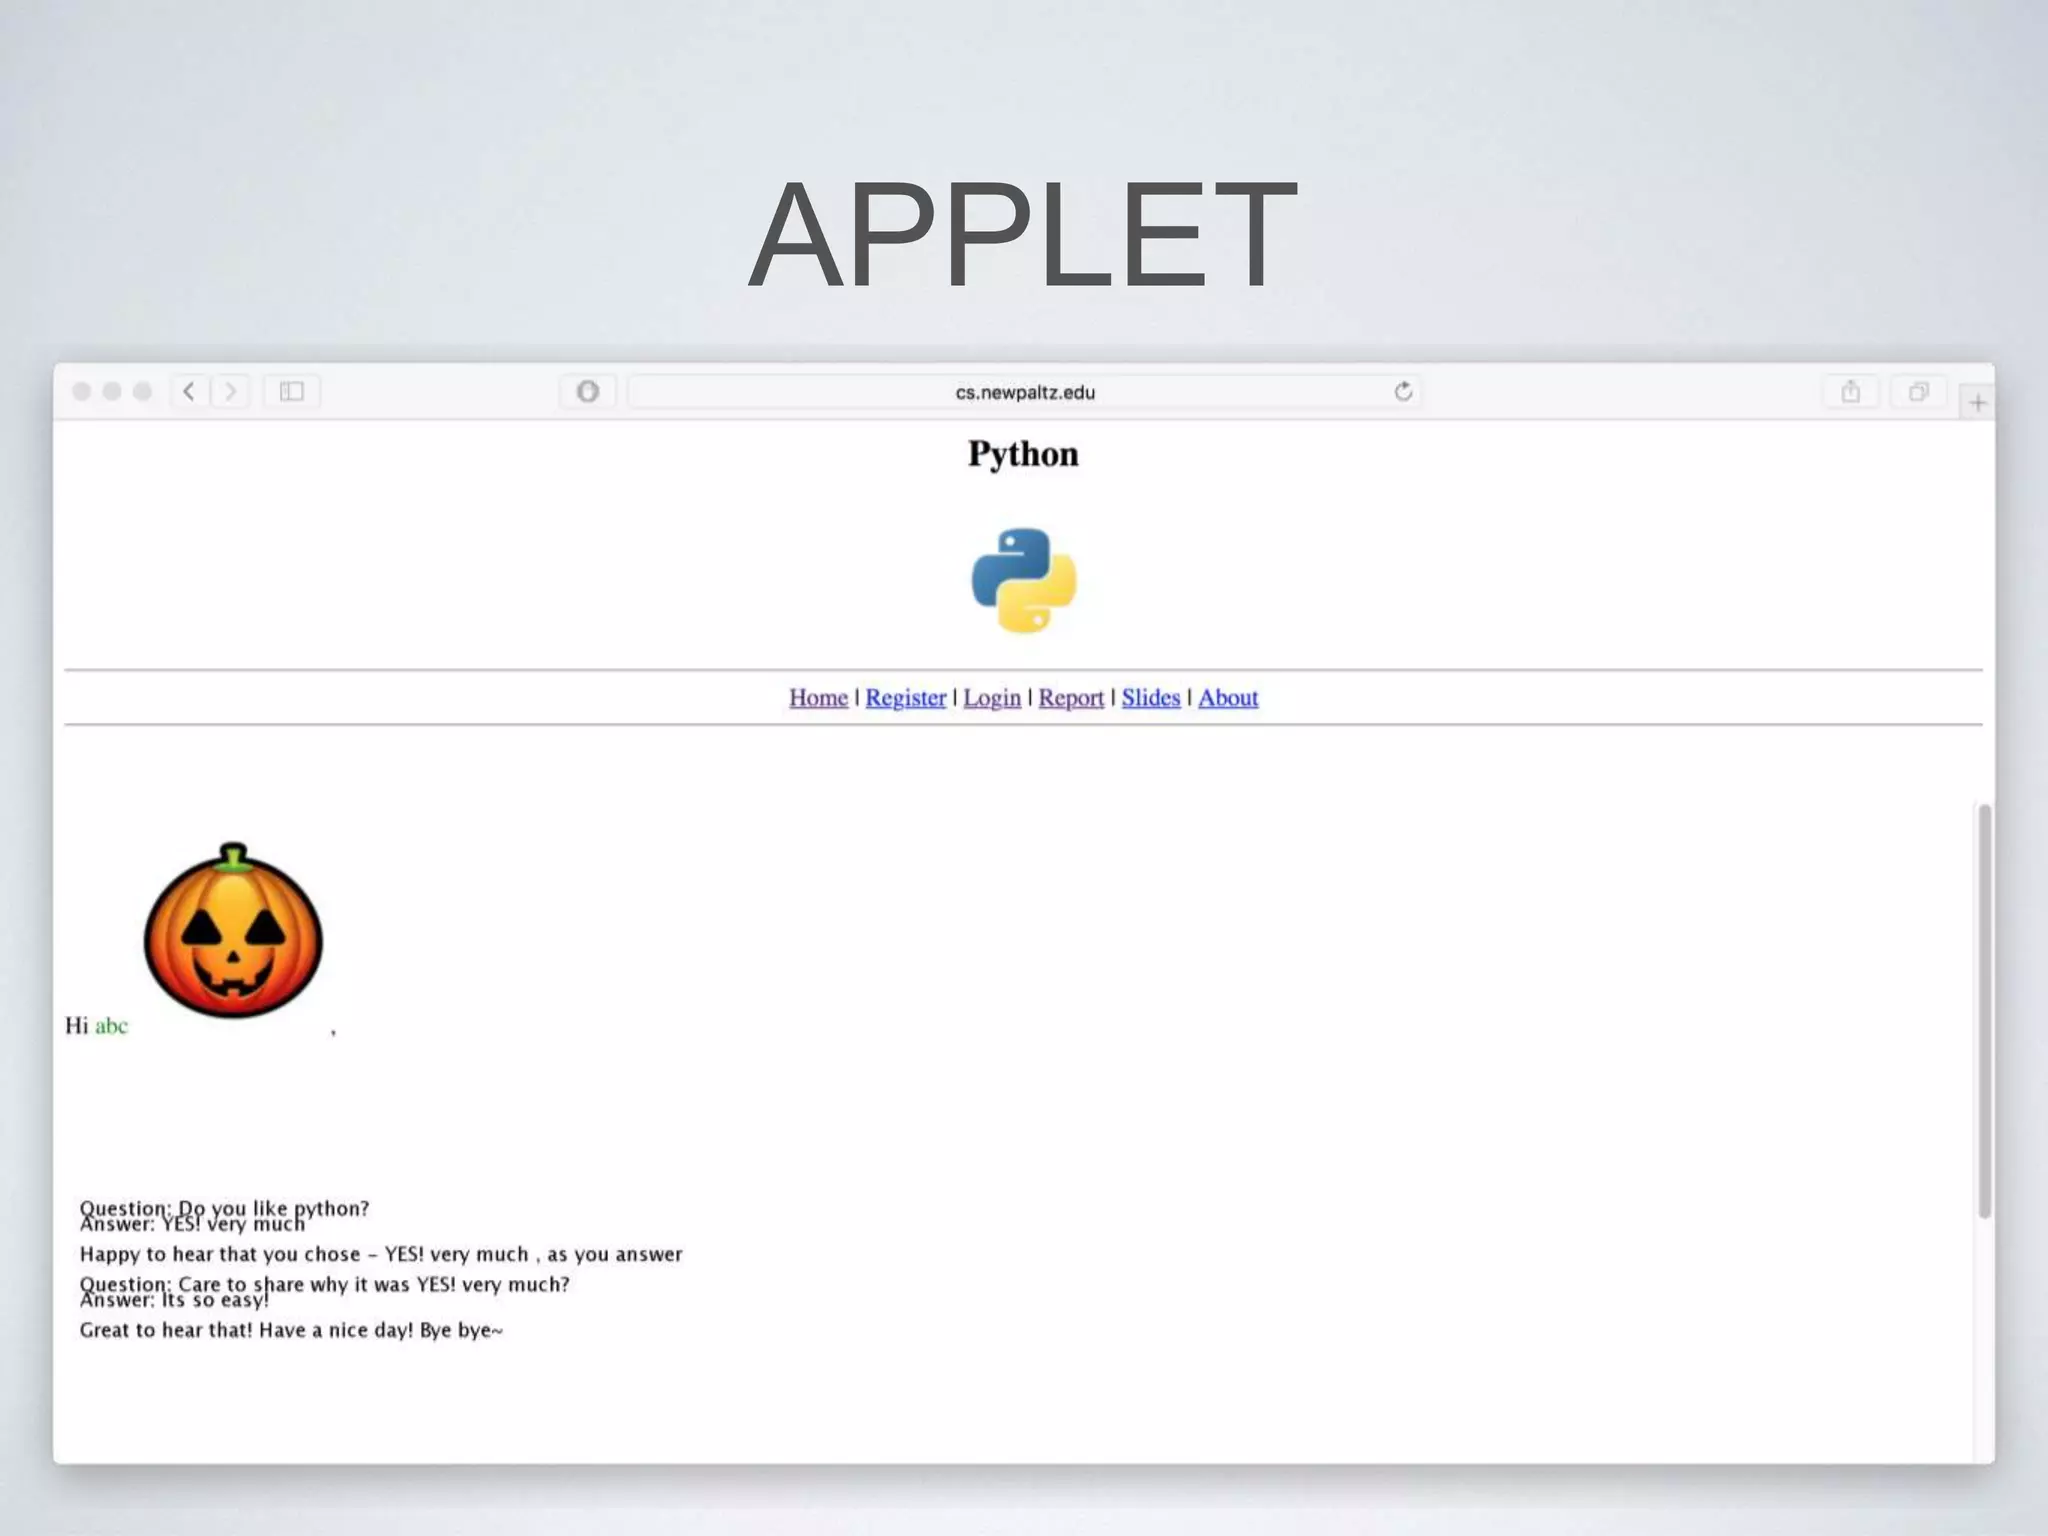Open the Report link
The image size is (2048, 1536).
tap(1071, 698)
